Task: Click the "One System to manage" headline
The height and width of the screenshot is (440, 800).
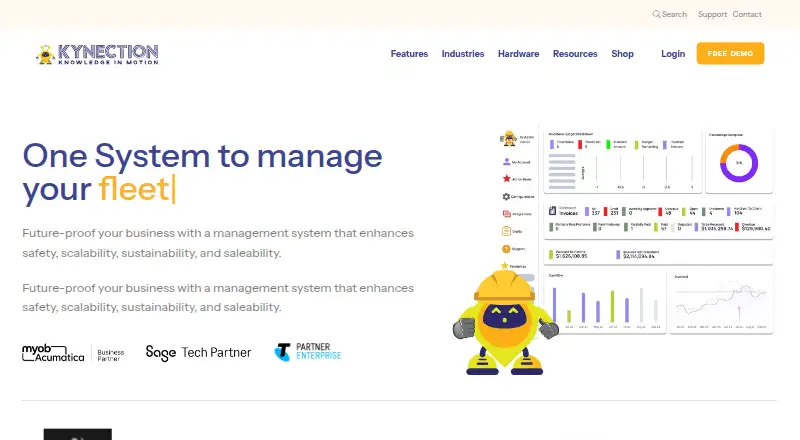Action: pyautogui.click(x=203, y=156)
